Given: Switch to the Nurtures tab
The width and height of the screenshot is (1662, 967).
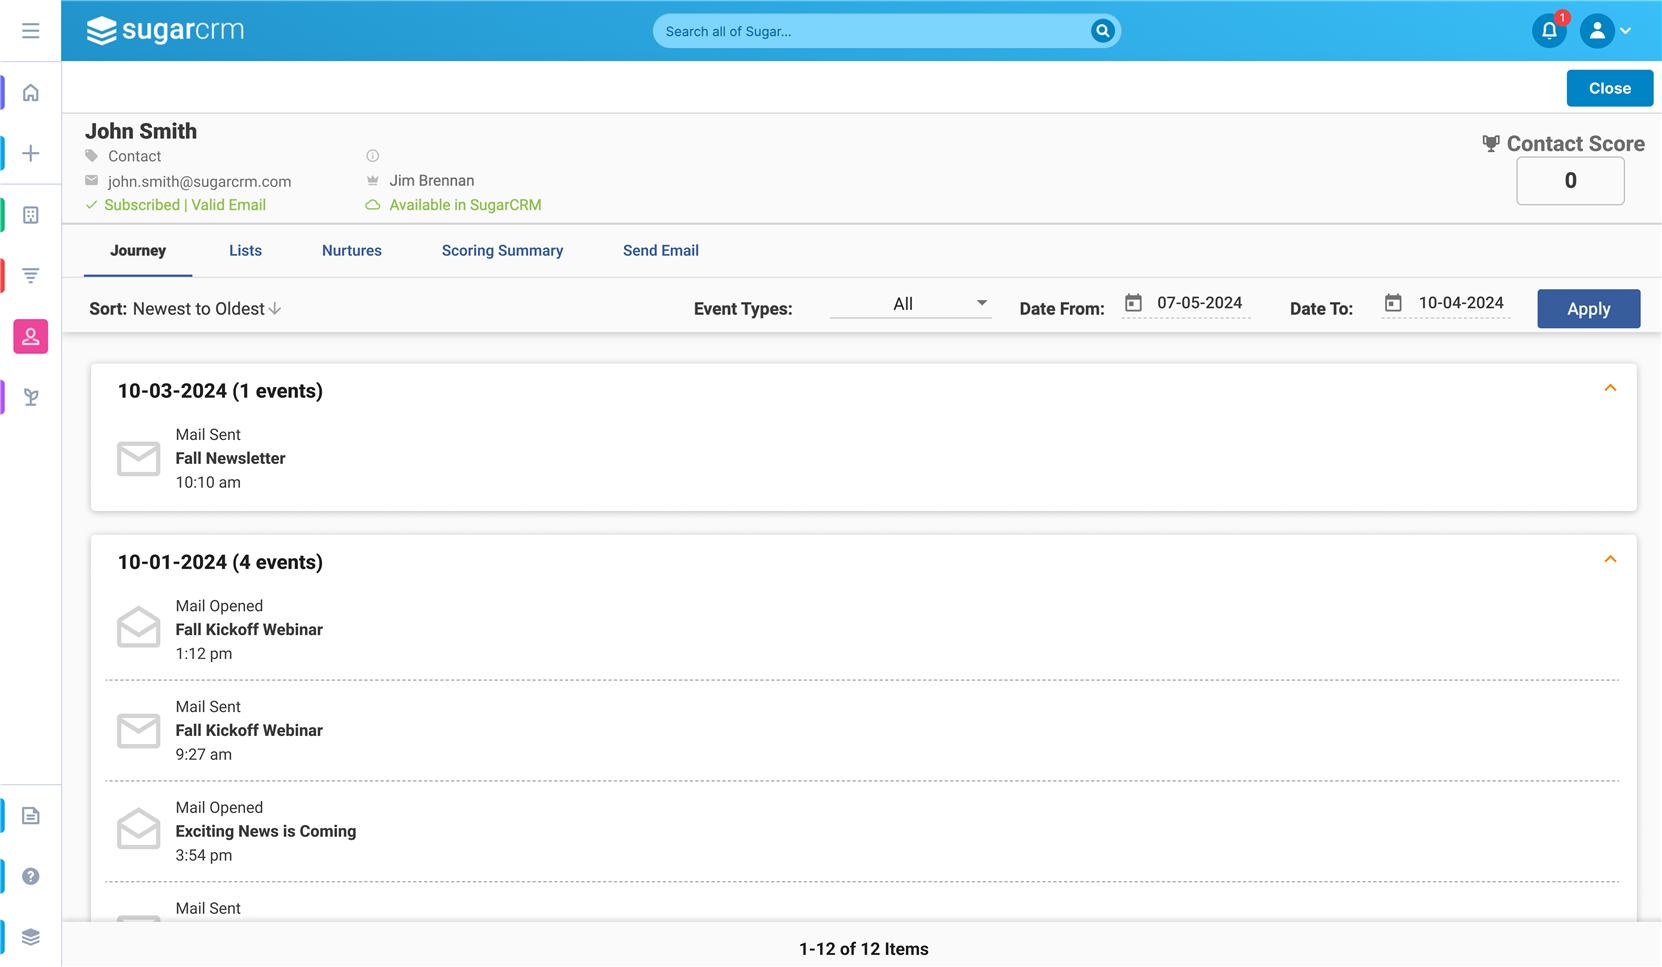Looking at the screenshot, I should click(x=351, y=251).
